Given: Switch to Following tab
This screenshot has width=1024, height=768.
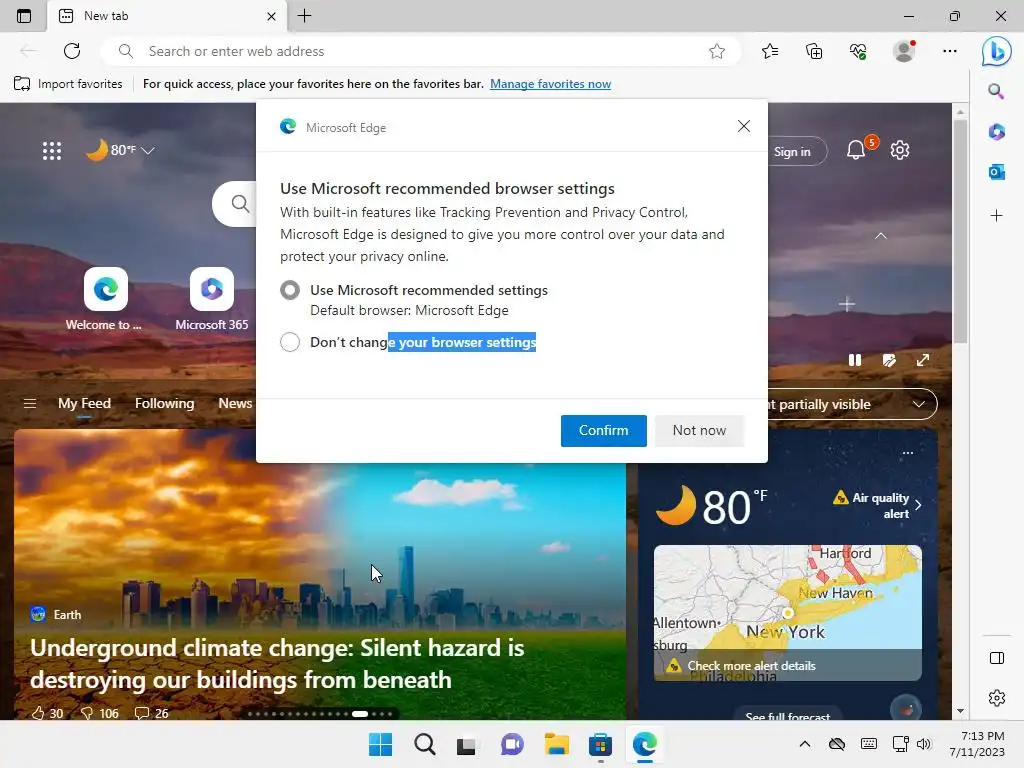Looking at the screenshot, I should coord(165,404).
